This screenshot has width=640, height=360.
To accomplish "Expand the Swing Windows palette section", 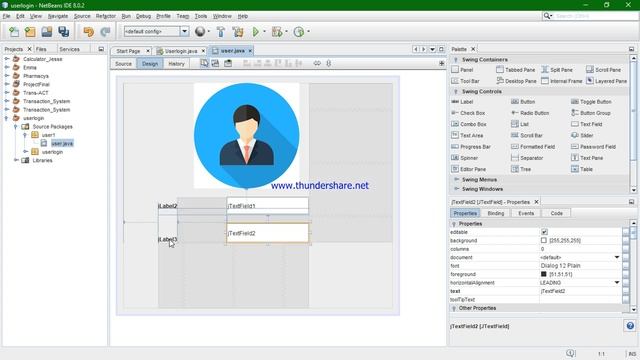I will (x=456, y=189).
